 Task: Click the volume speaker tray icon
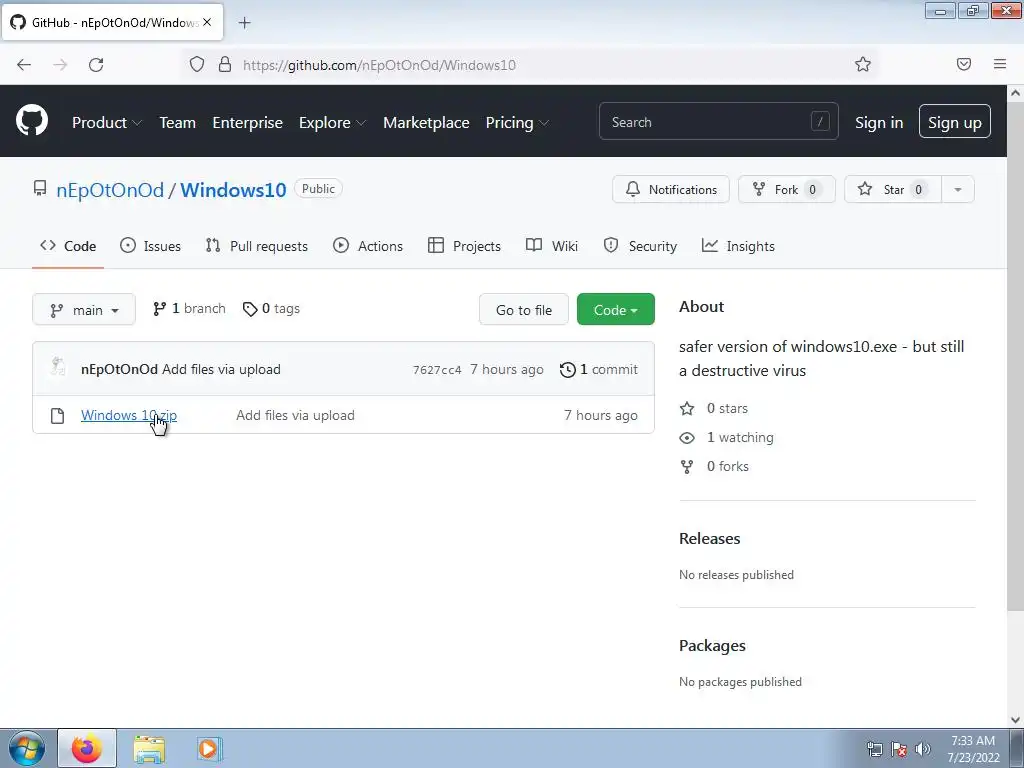tap(923, 749)
